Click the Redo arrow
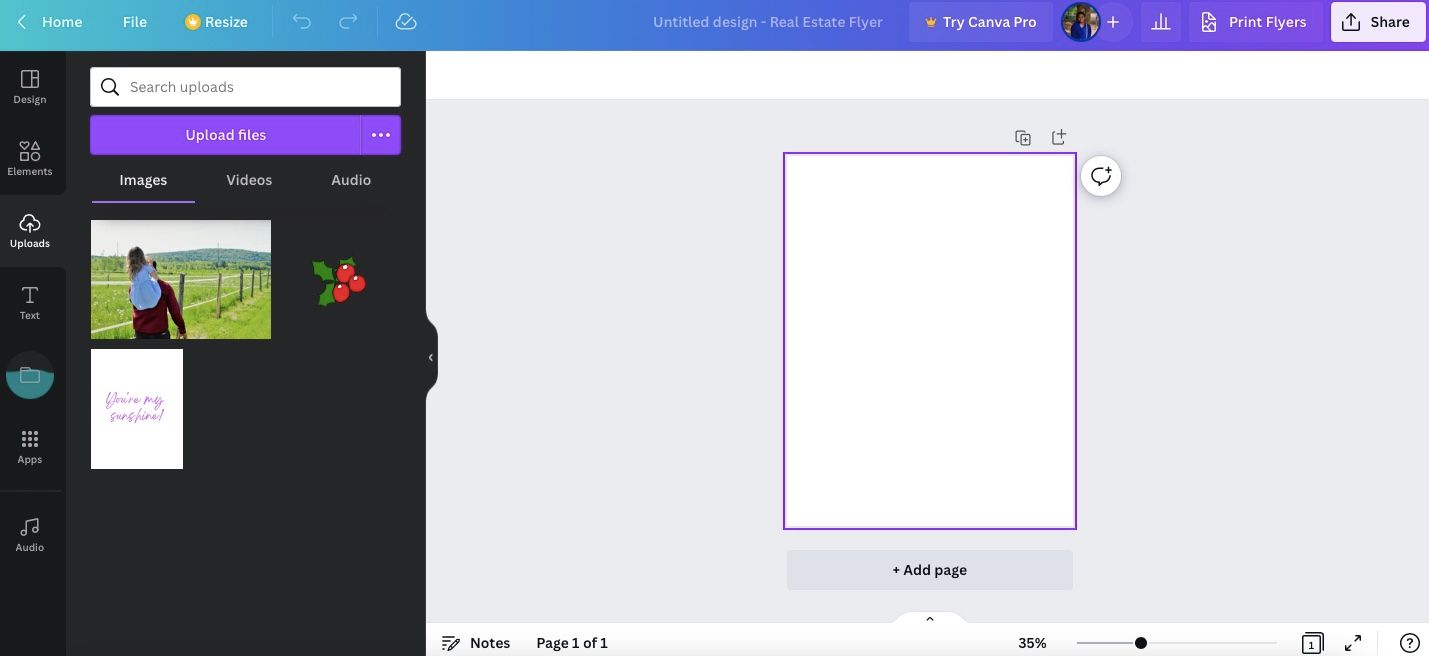 tap(348, 22)
